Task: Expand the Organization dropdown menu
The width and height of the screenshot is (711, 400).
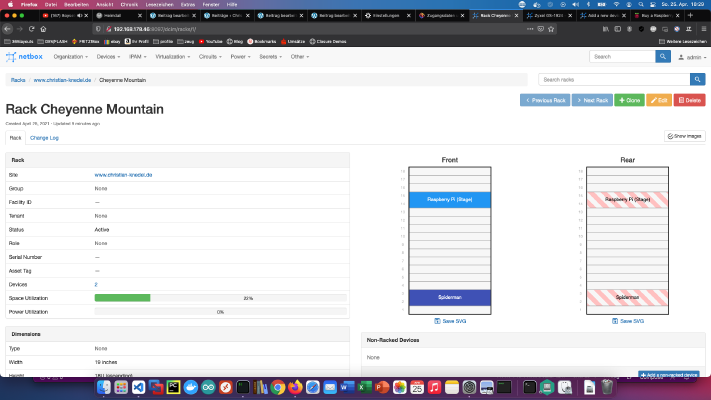Action: [x=71, y=57]
